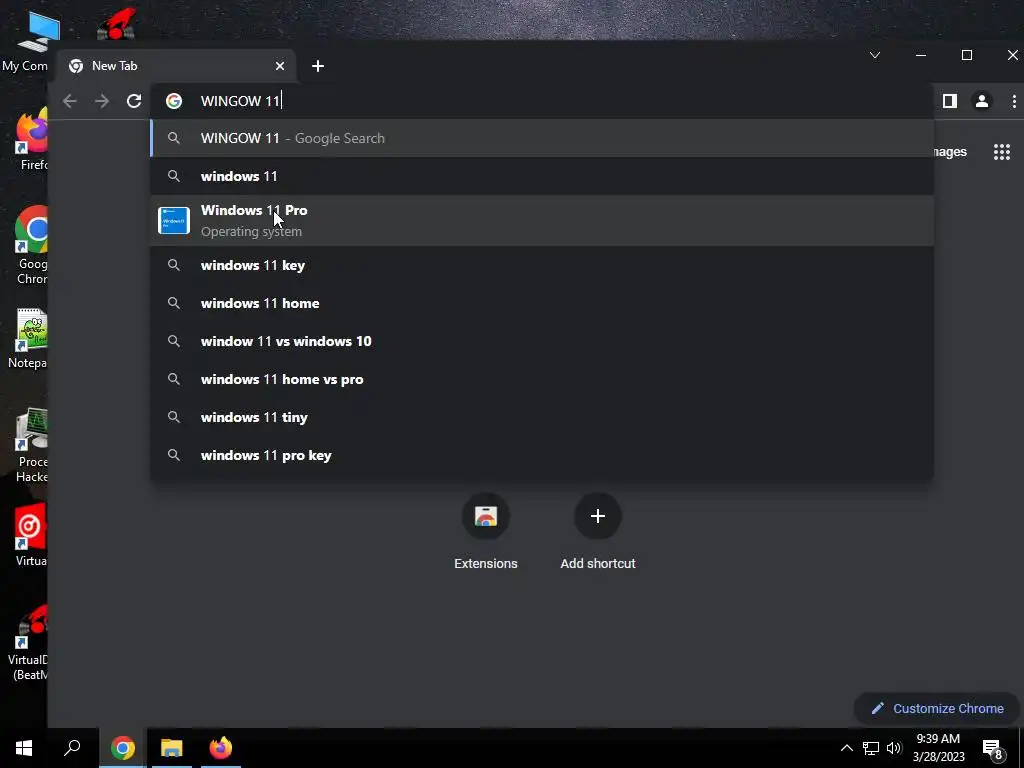Screen dimensions: 1024x768
Task: Select 'Windows 11 Pro' operating system suggestion
Action: coord(542,221)
